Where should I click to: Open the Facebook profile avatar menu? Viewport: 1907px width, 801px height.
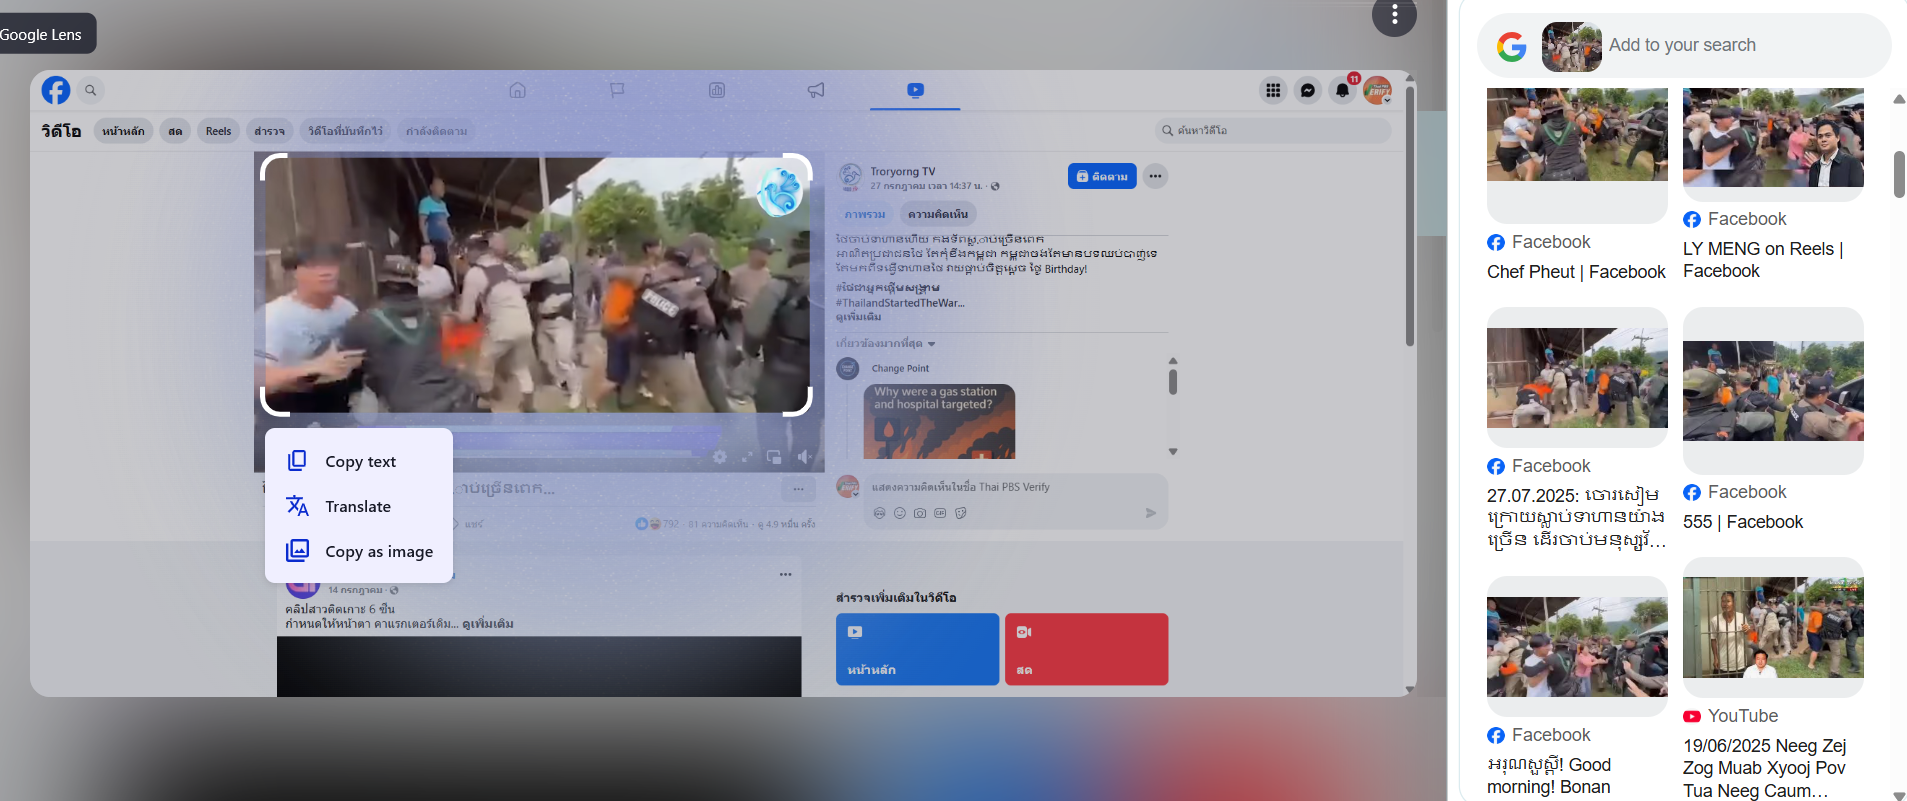coord(1378,90)
